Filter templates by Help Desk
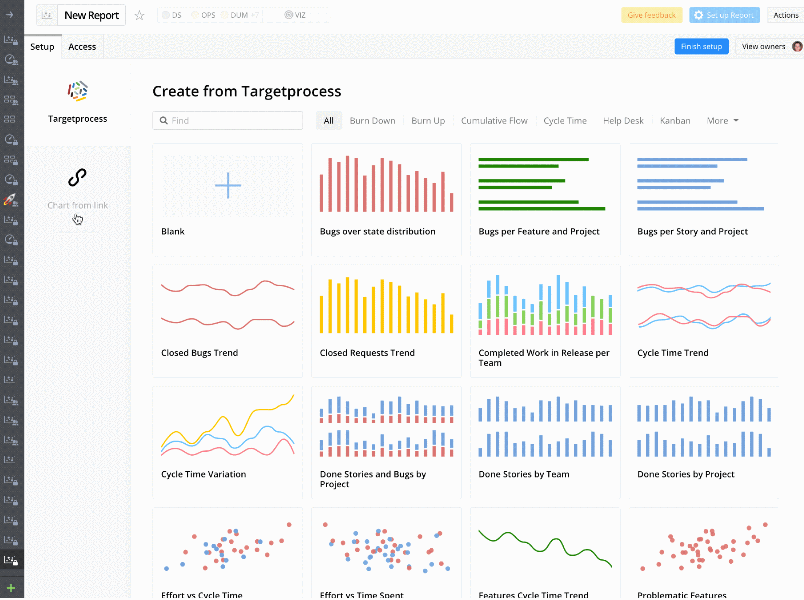The height and width of the screenshot is (600, 804). [x=623, y=121]
